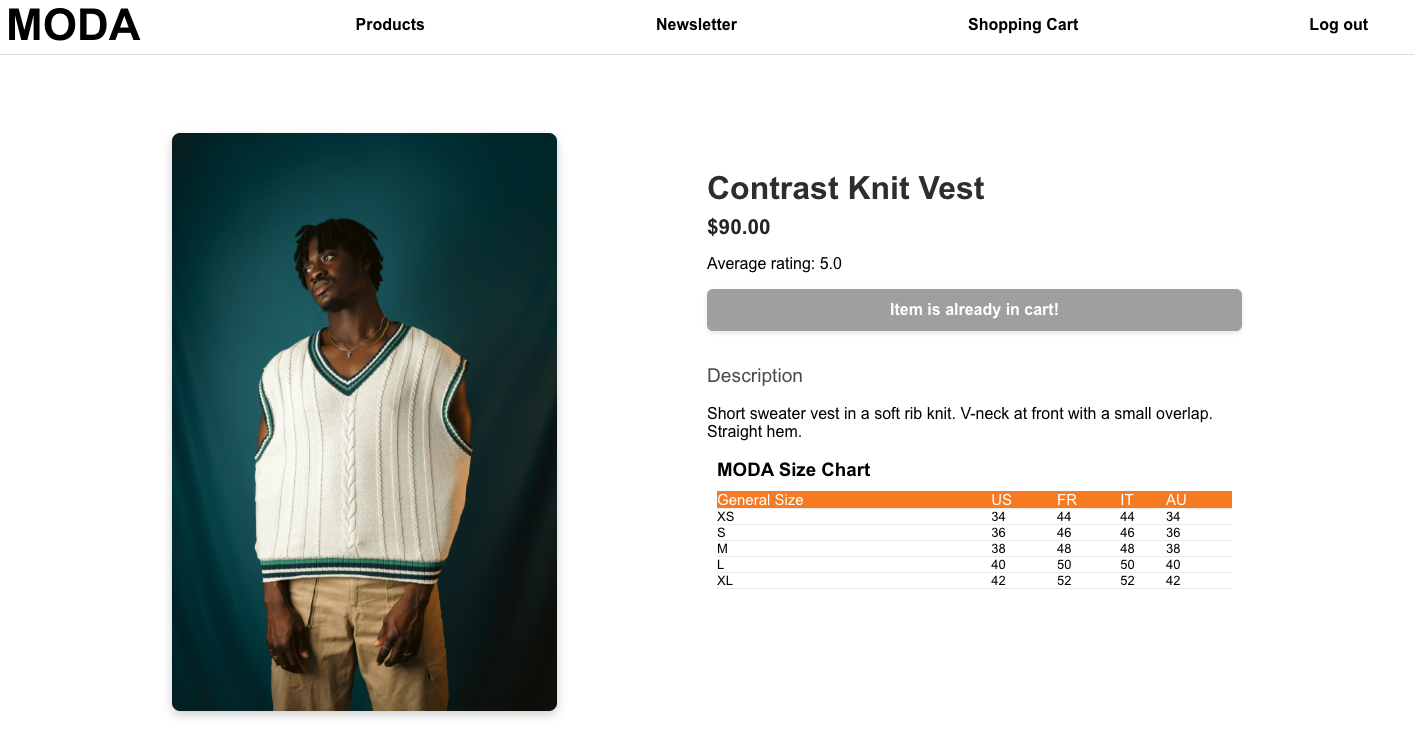Log out of the account
Screen dimensions: 1423x735
tap(1338, 25)
